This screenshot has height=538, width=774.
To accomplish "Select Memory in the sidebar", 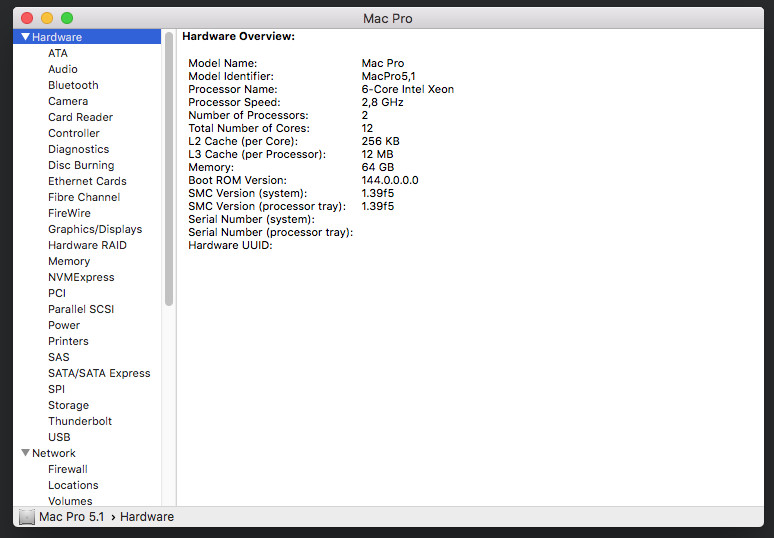I will click(69, 261).
